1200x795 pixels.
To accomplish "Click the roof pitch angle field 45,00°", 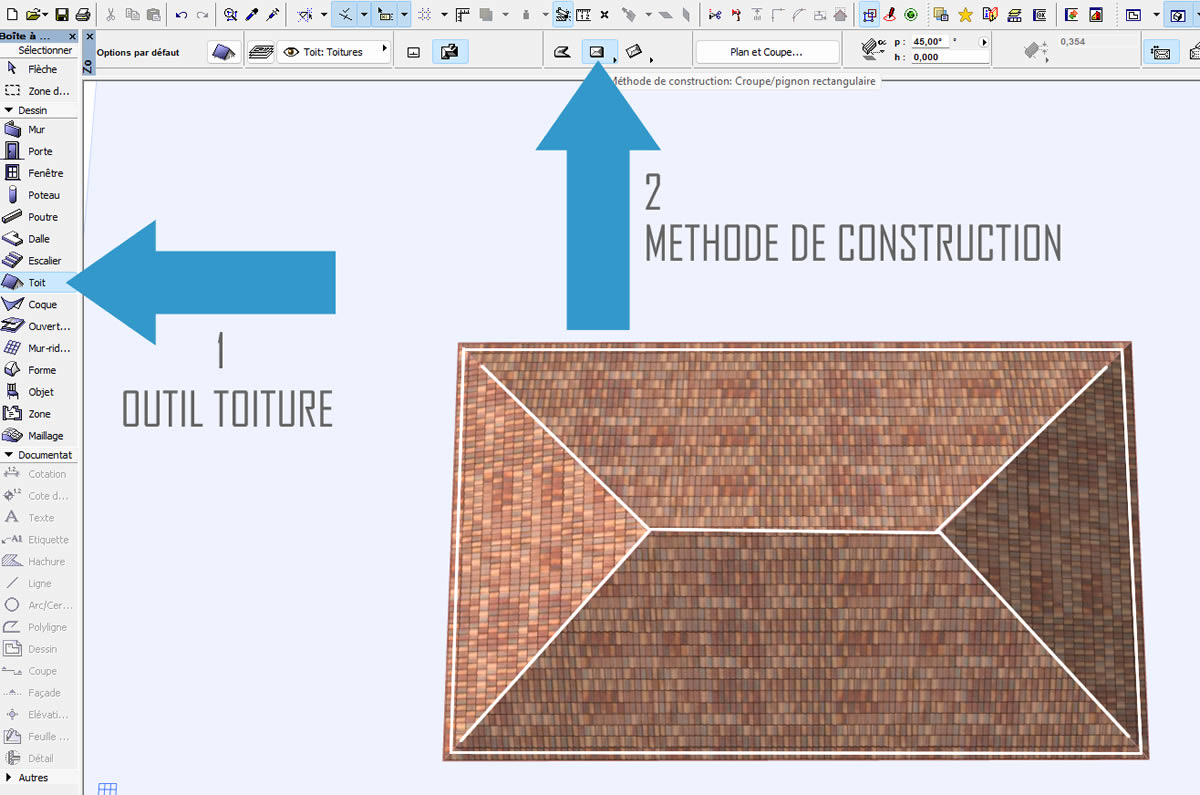I will [941, 43].
